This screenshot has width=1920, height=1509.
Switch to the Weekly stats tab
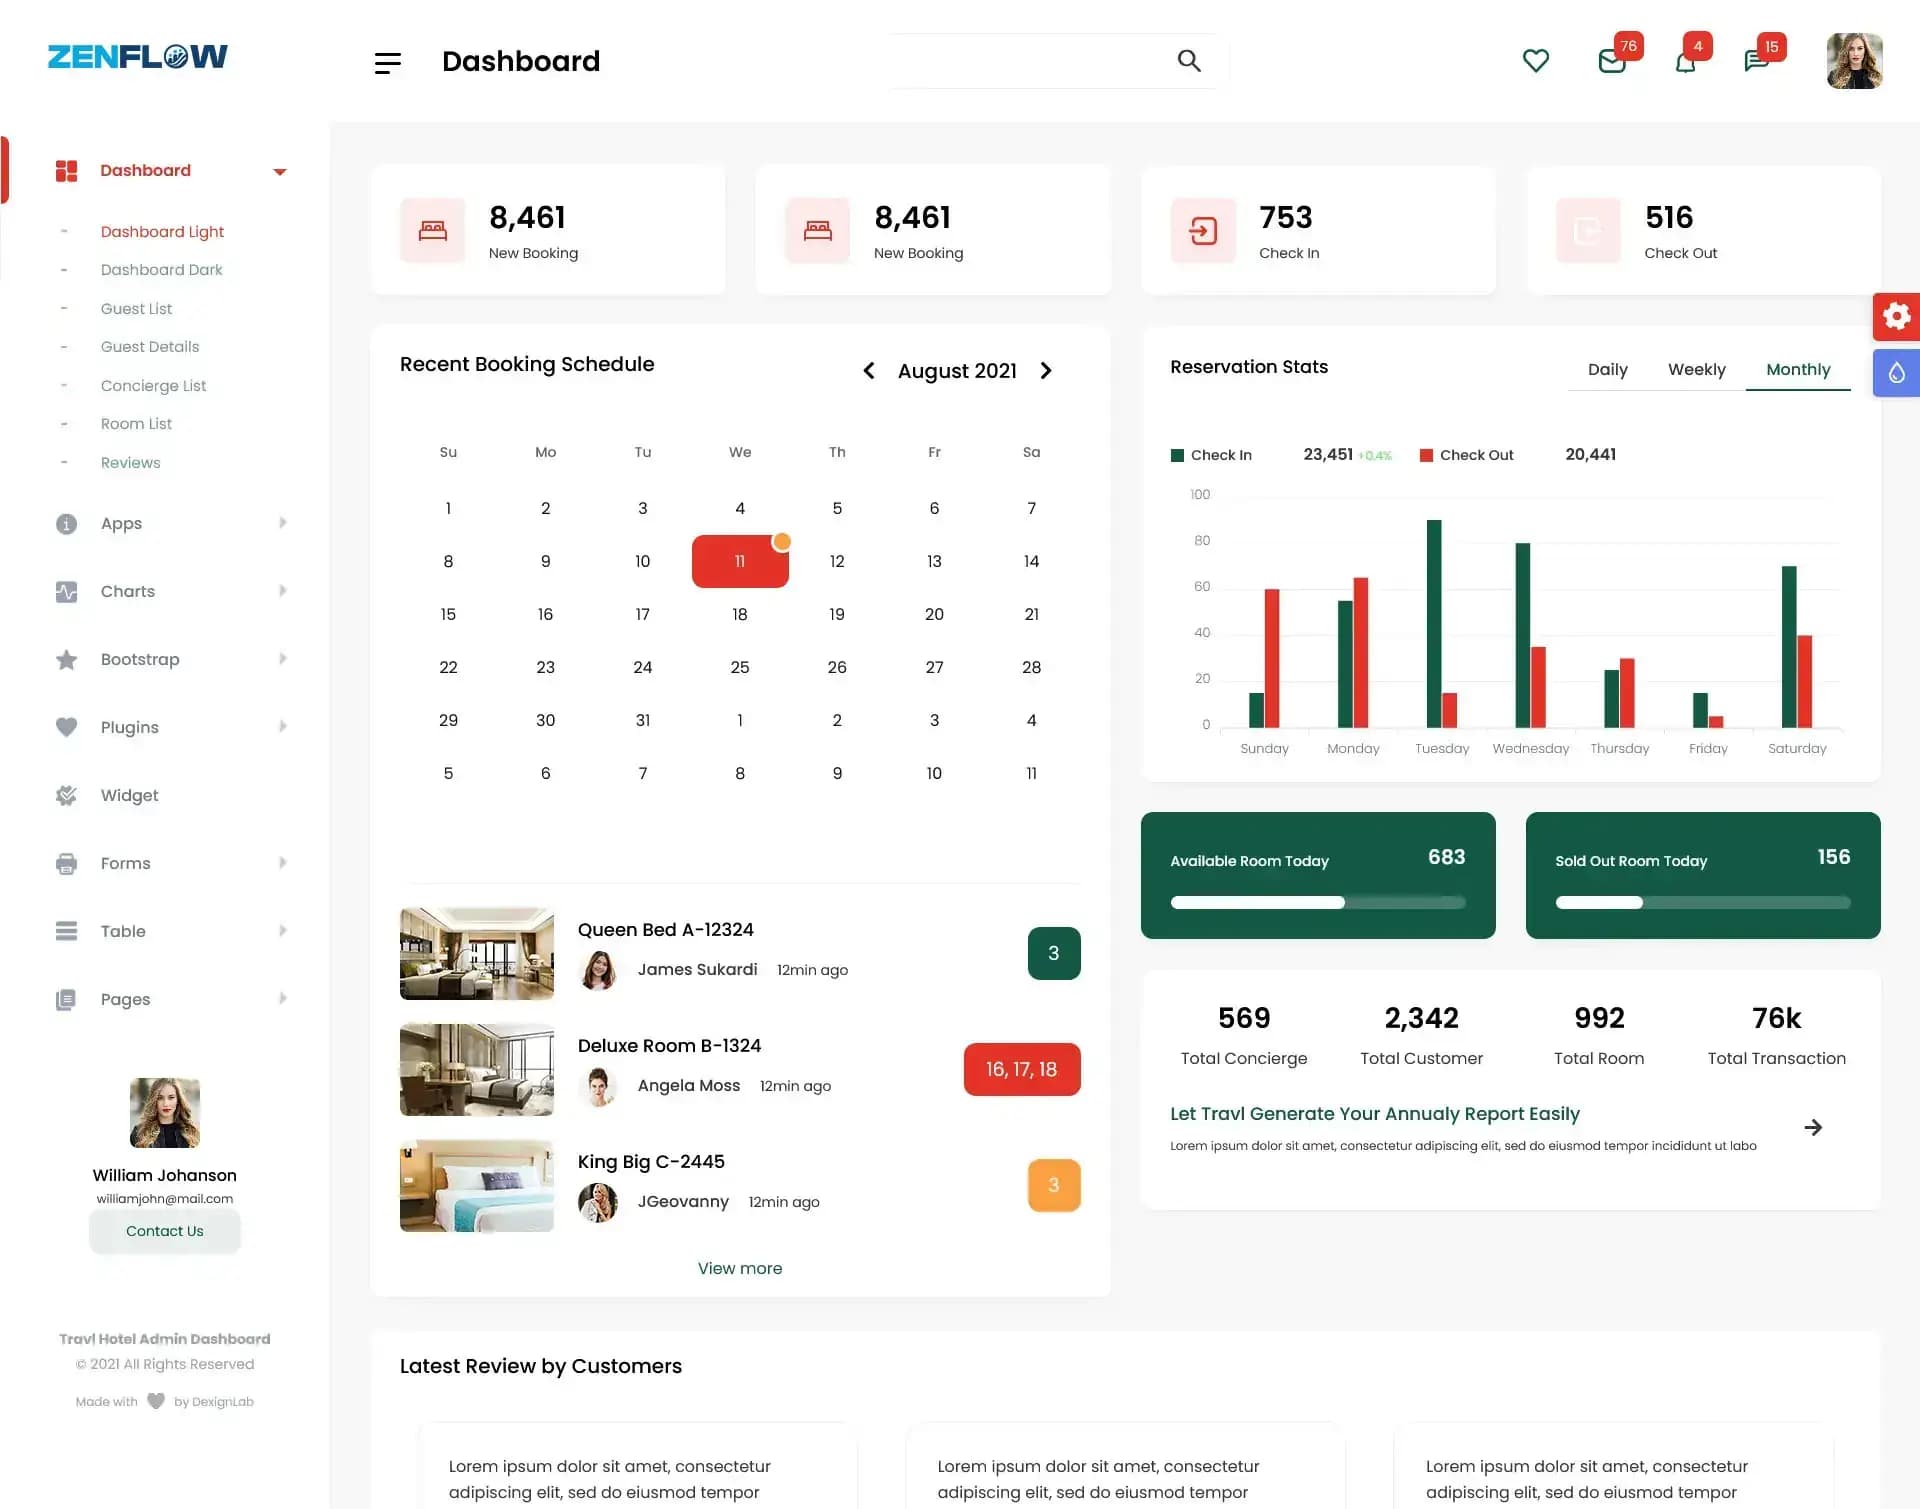1696,370
